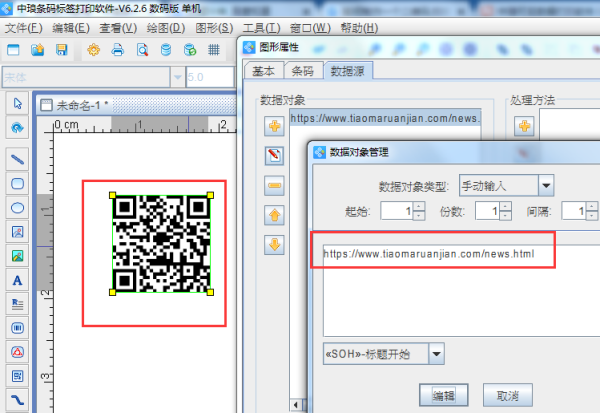Select the URL row in 数据对象 list
Image resolution: width=600 pixels, height=413 pixels.
tap(385, 119)
